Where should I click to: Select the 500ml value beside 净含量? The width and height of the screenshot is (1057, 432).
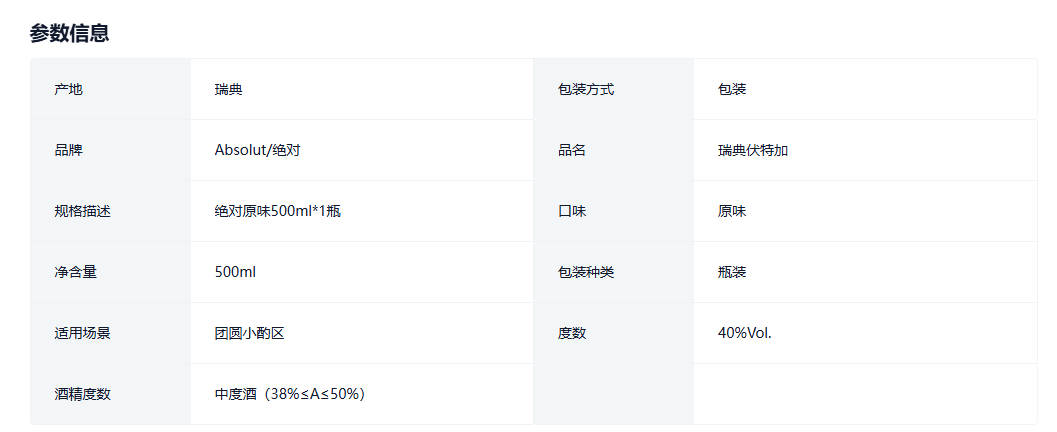[x=235, y=272]
